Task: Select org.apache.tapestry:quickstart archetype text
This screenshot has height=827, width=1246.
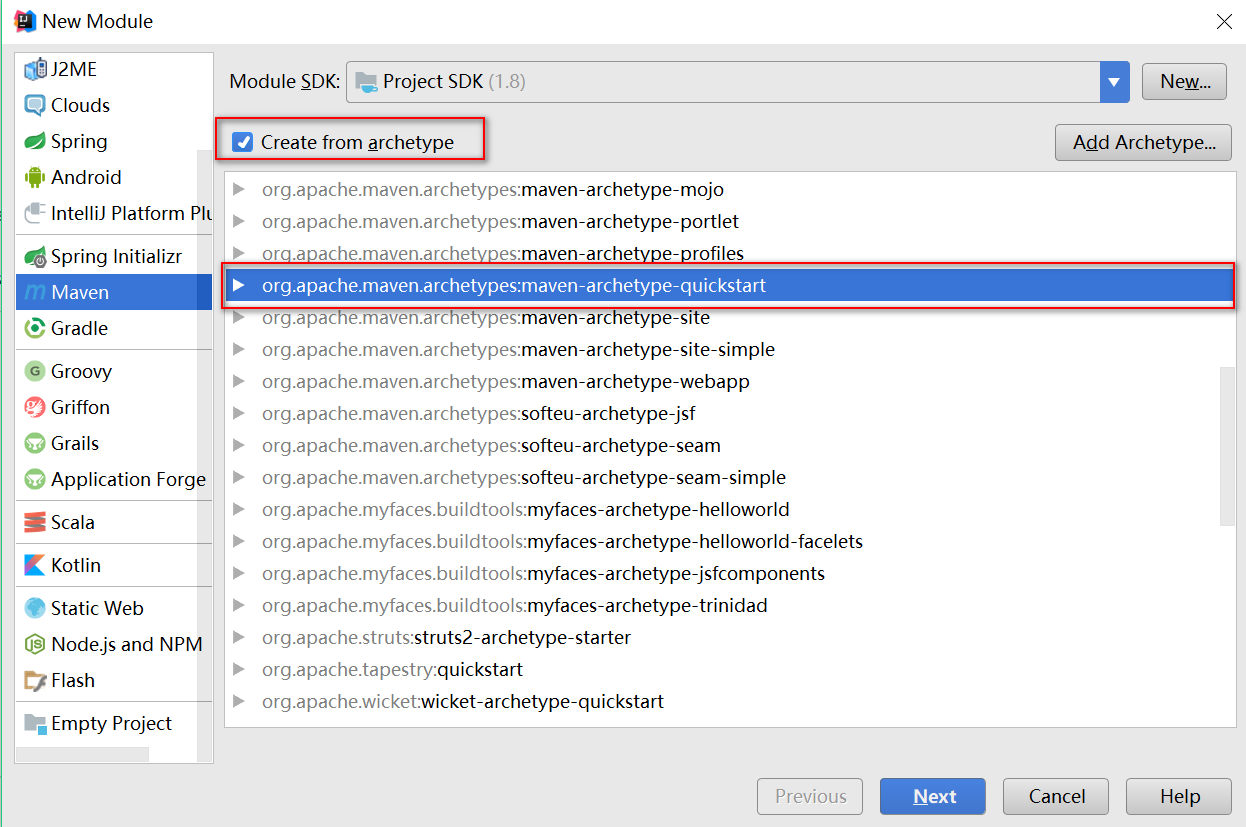Action: (x=392, y=669)
